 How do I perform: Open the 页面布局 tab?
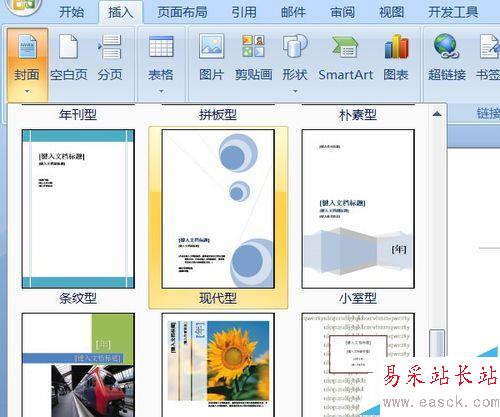182,12
